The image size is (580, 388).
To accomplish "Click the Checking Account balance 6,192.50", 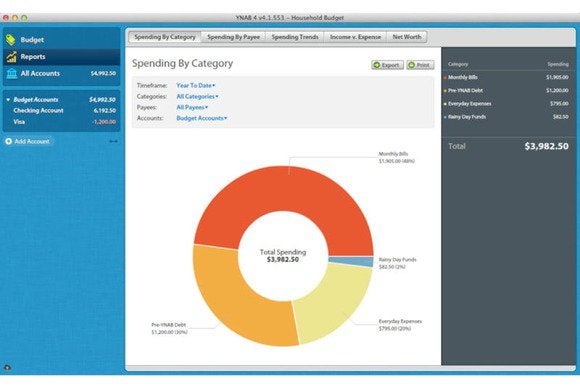I will pyautogui.click(x=105, y=111).
